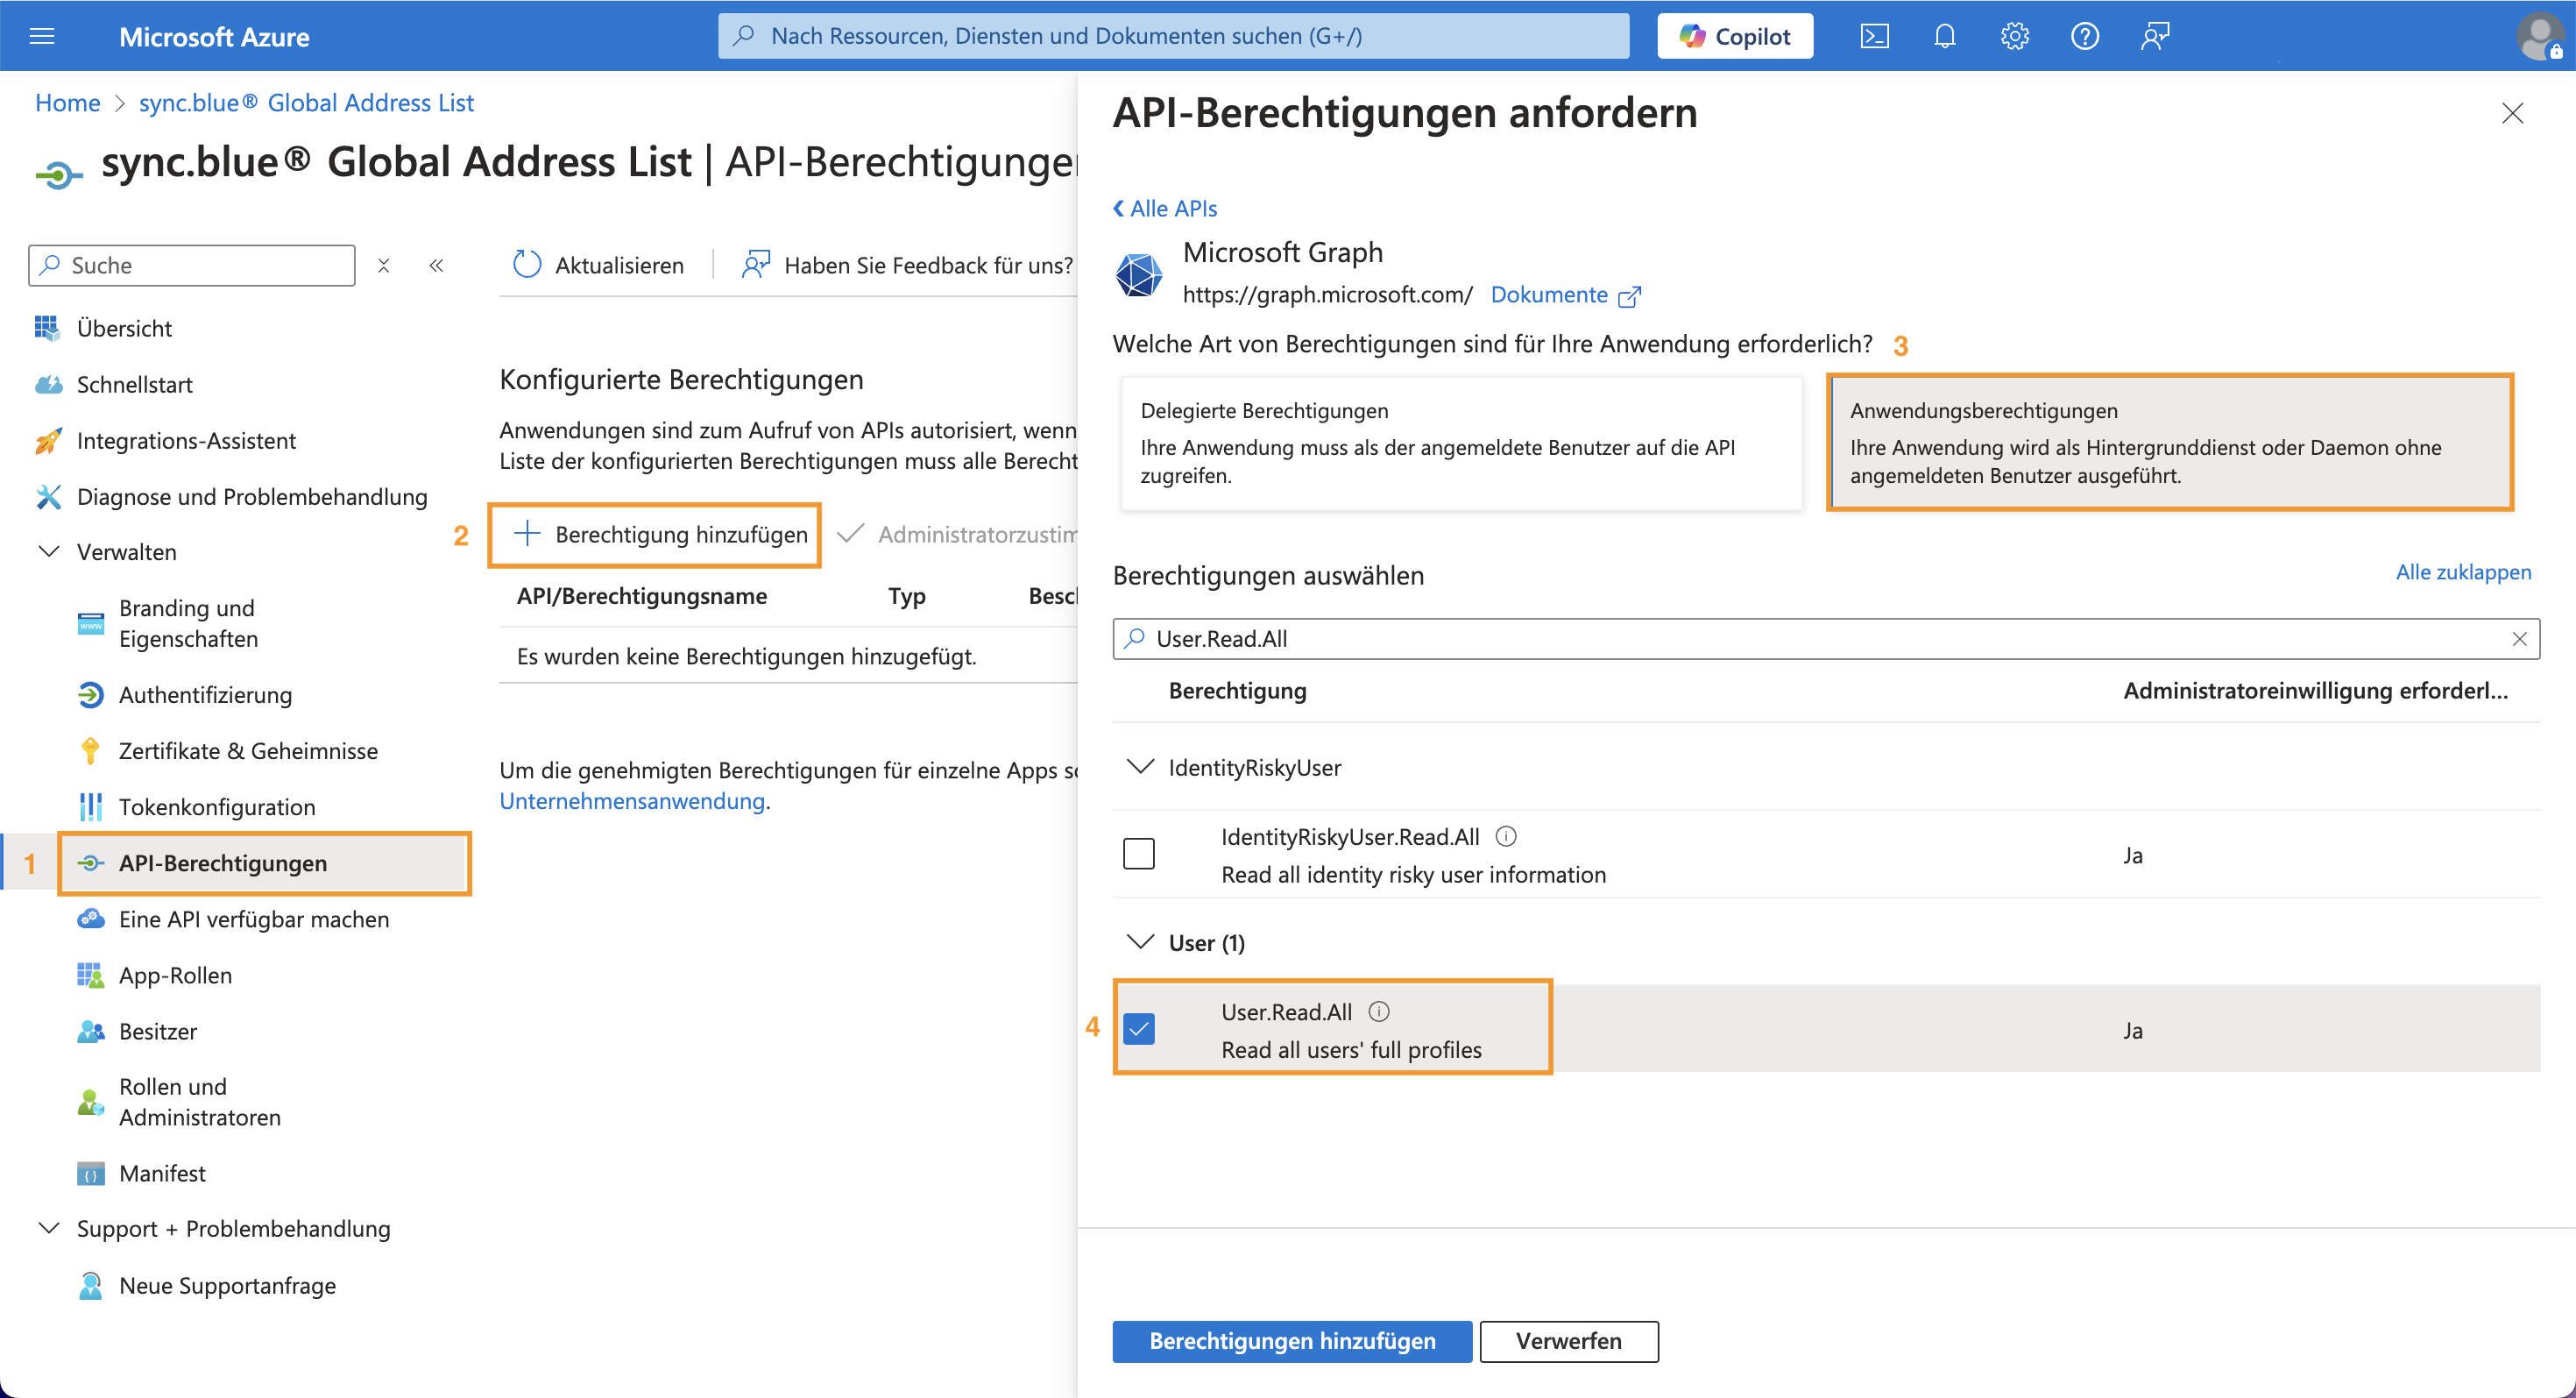This screenshot has height=1398, width=2576.
Task: Open the help question mark menu
Action: (2084, 37)
